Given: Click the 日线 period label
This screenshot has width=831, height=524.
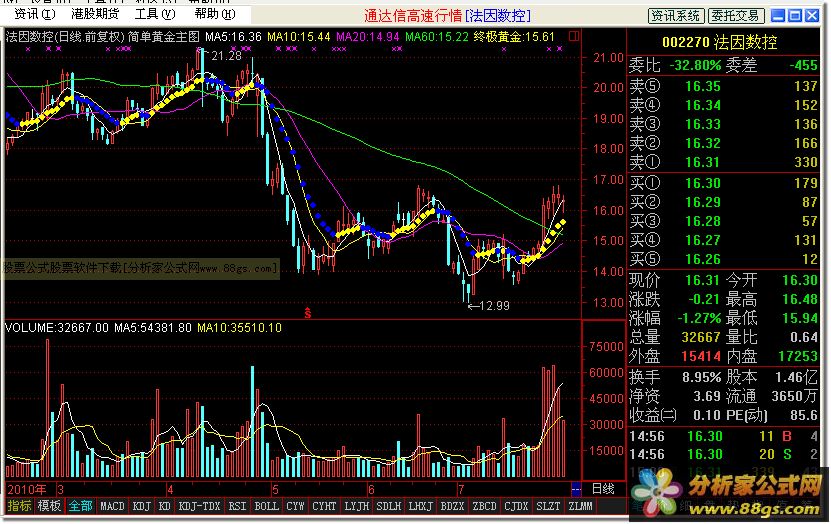Looking at the screenshot, I should pyautogui.click(x=603, y=489).
